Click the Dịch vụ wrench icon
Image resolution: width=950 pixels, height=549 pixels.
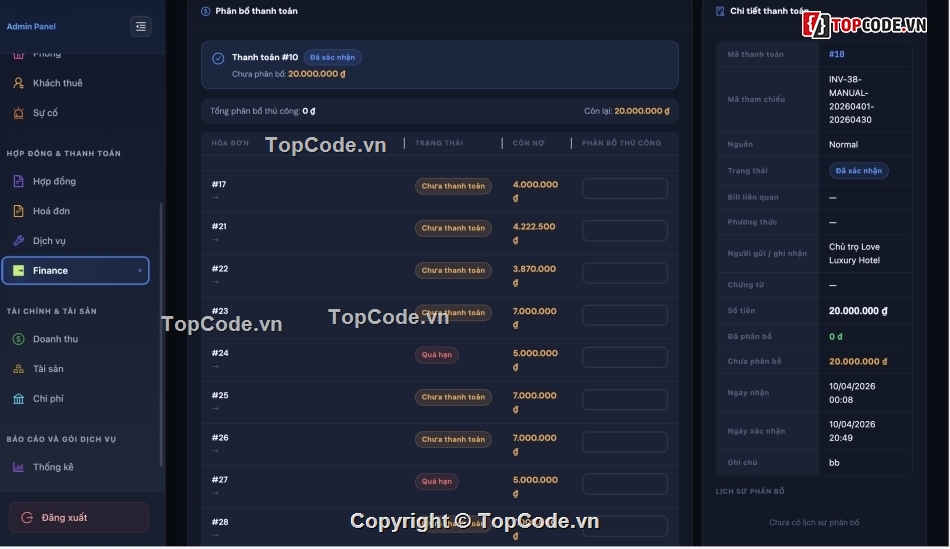pos(18,241)
